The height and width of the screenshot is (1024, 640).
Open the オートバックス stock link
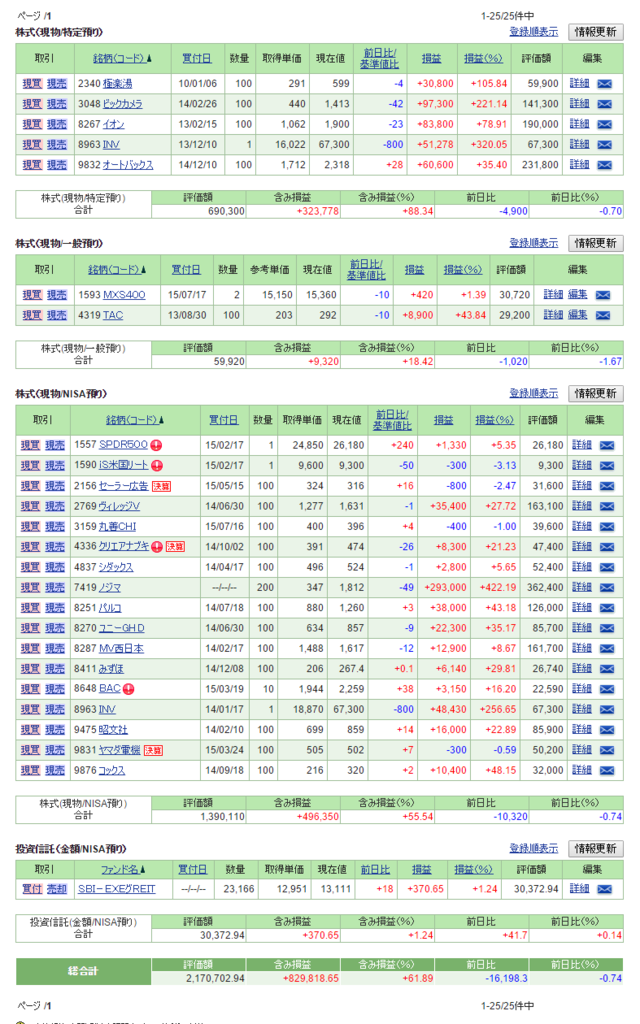128,165
